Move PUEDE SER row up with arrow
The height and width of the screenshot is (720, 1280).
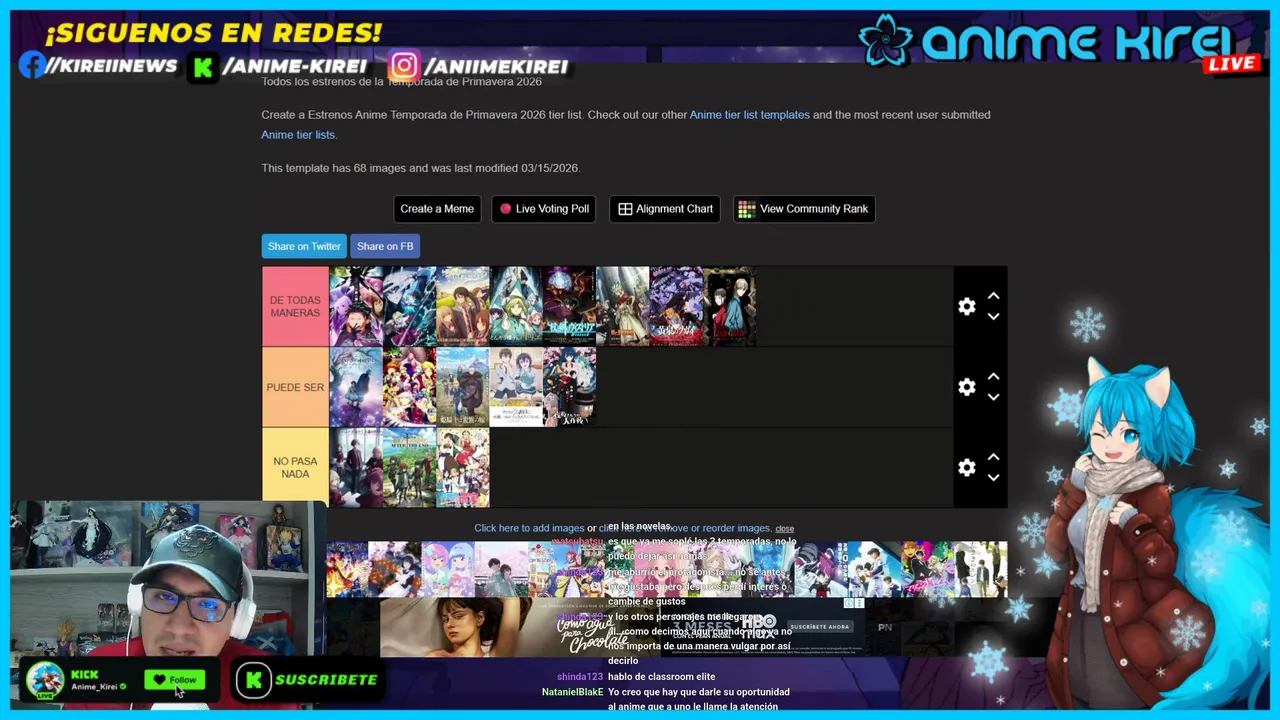993,377
